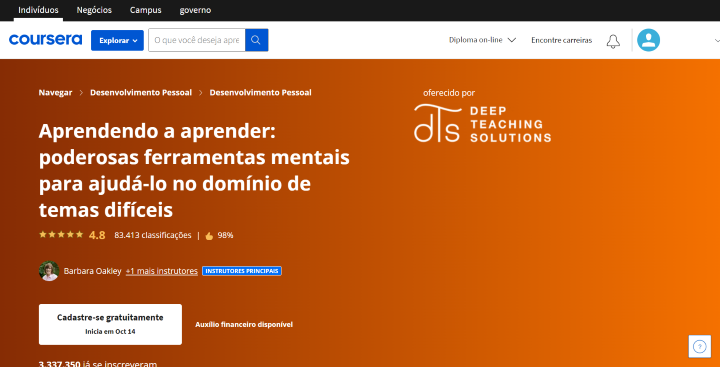Image resolution: width=720 pixels, height=367 pixels.
Task: Click the Encontre carreiras link
Action: pos(562,40)
